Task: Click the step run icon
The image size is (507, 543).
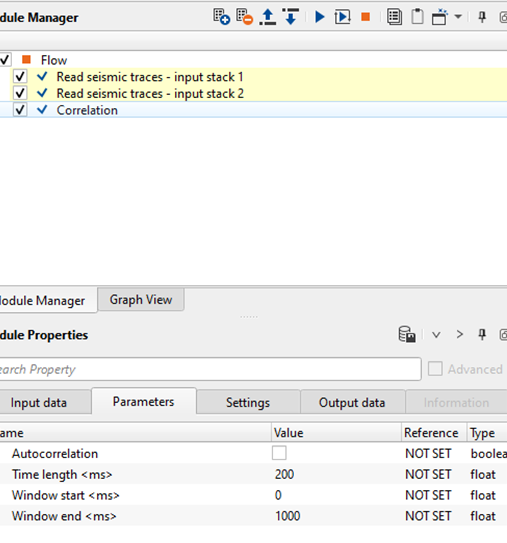Action: (343, 17)
